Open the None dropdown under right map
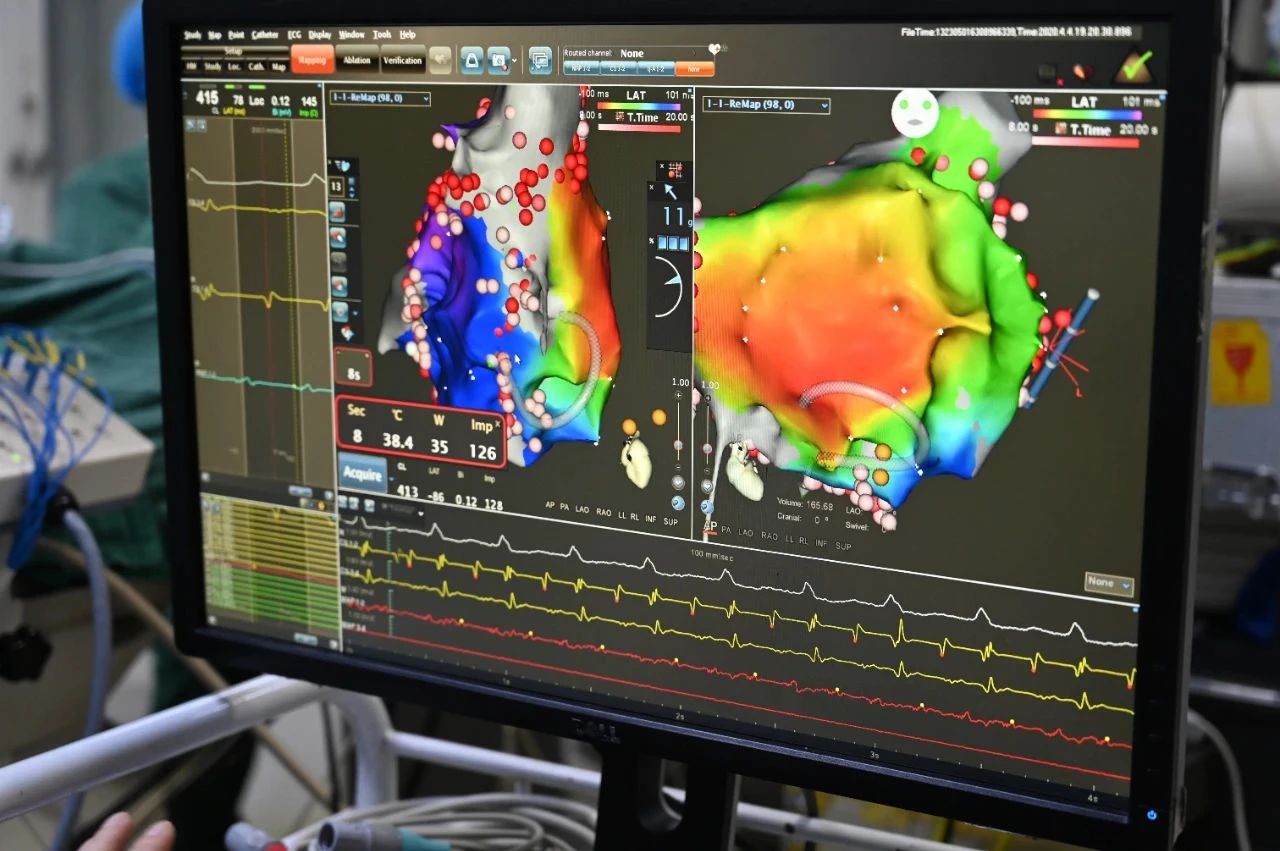This screenshot has height=851, width=1280. pyautogui.click(x=1109, y=583)
